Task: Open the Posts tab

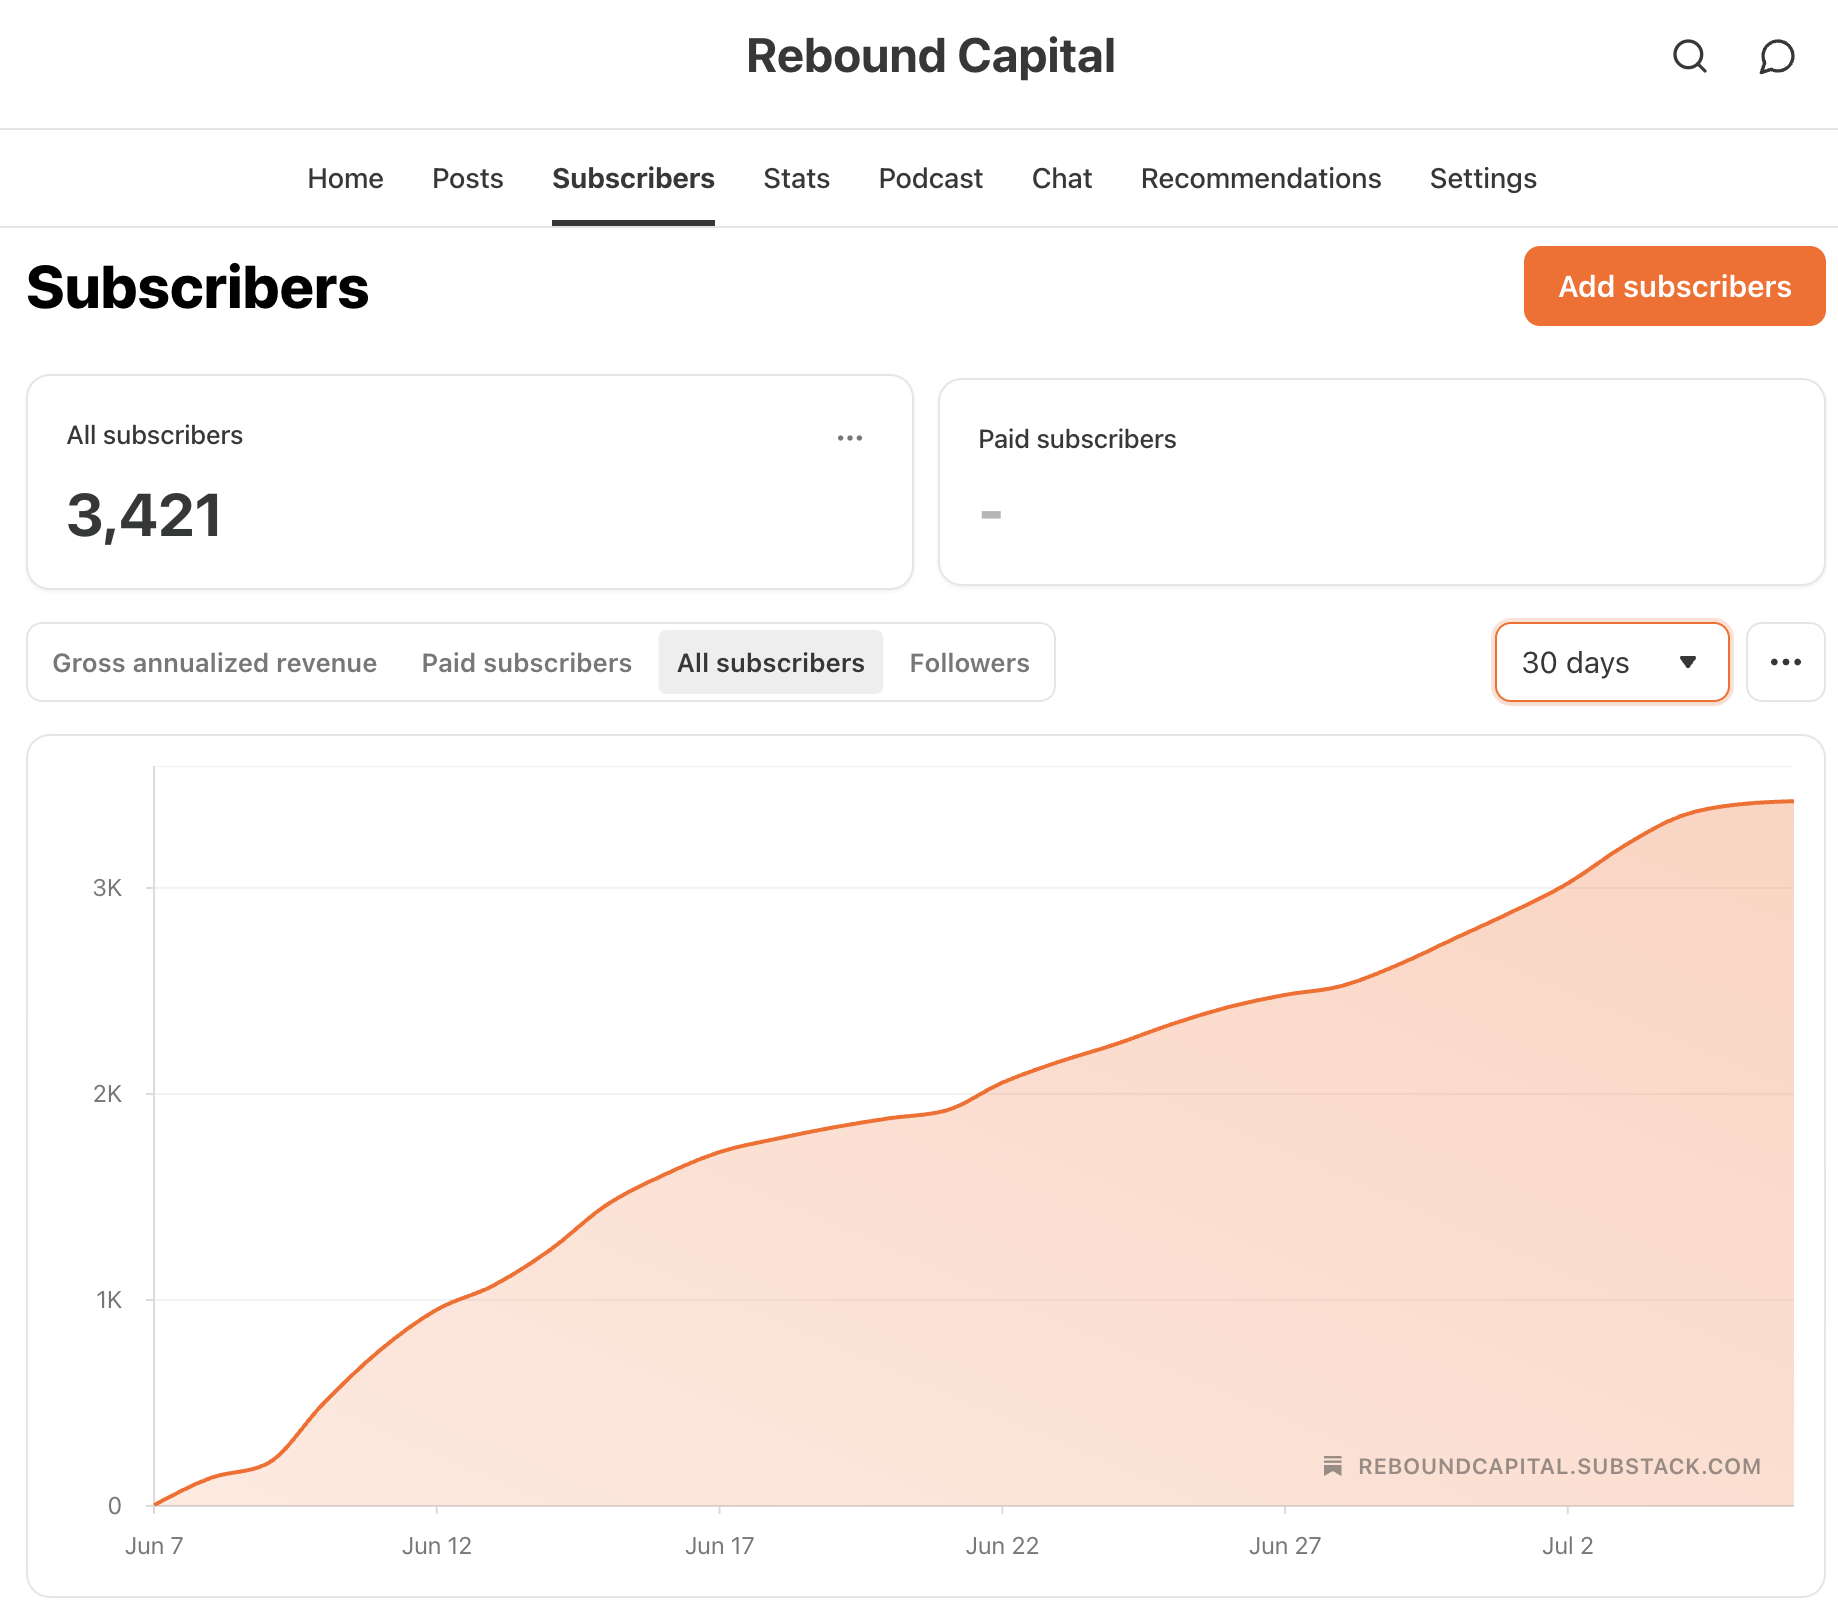Action: coord(467,178)
